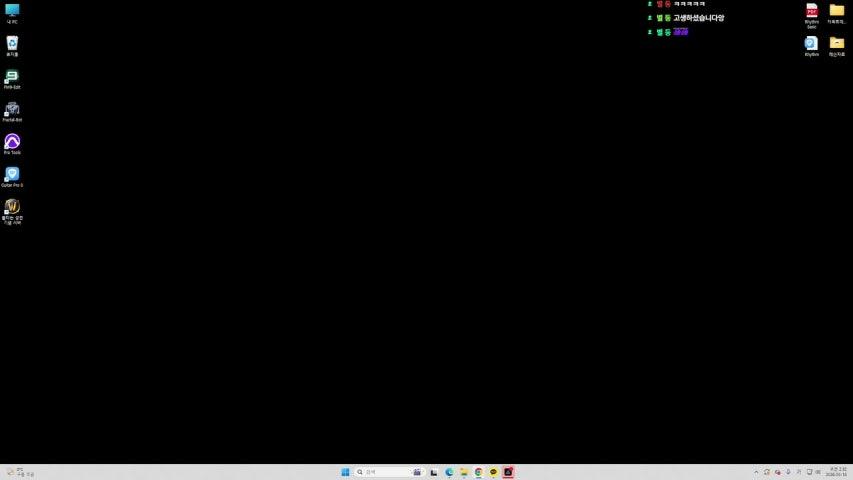Open the taskbar clock and date
Screen dimensions: 853x480
837,472
